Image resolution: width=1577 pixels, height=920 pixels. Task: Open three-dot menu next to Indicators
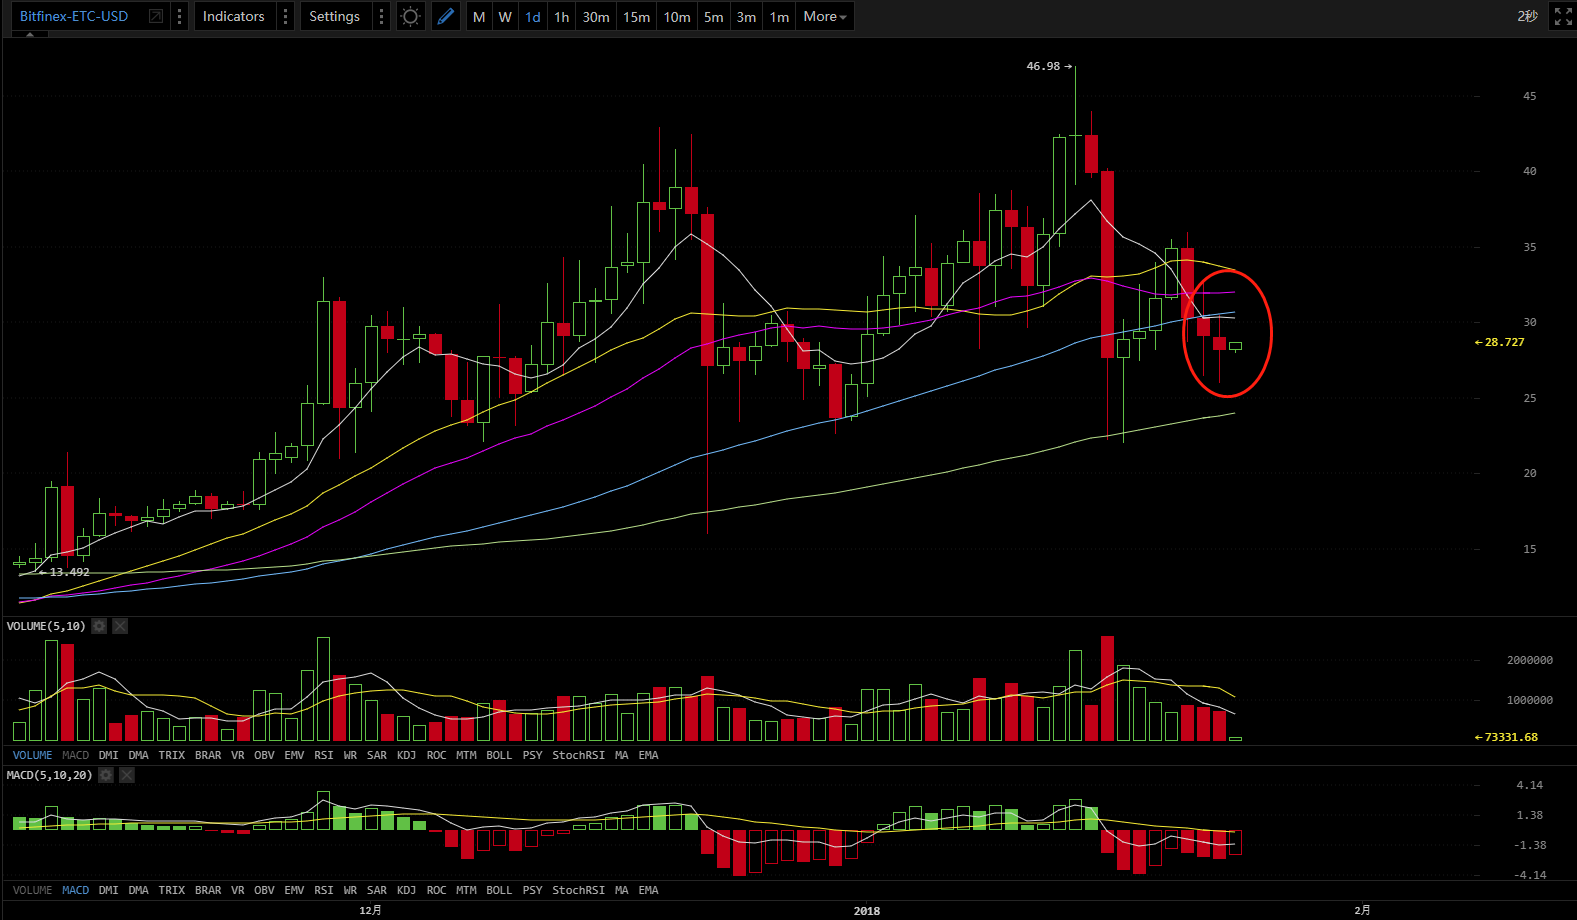coord(285,17)
